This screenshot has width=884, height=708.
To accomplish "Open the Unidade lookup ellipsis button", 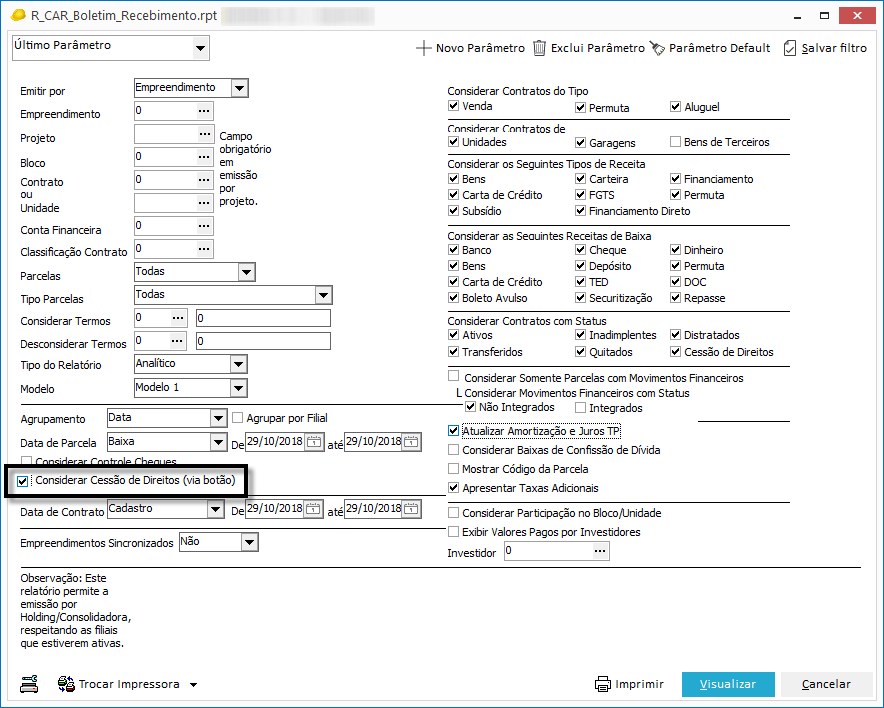I will pyautogui.click(x=204, y=203).
